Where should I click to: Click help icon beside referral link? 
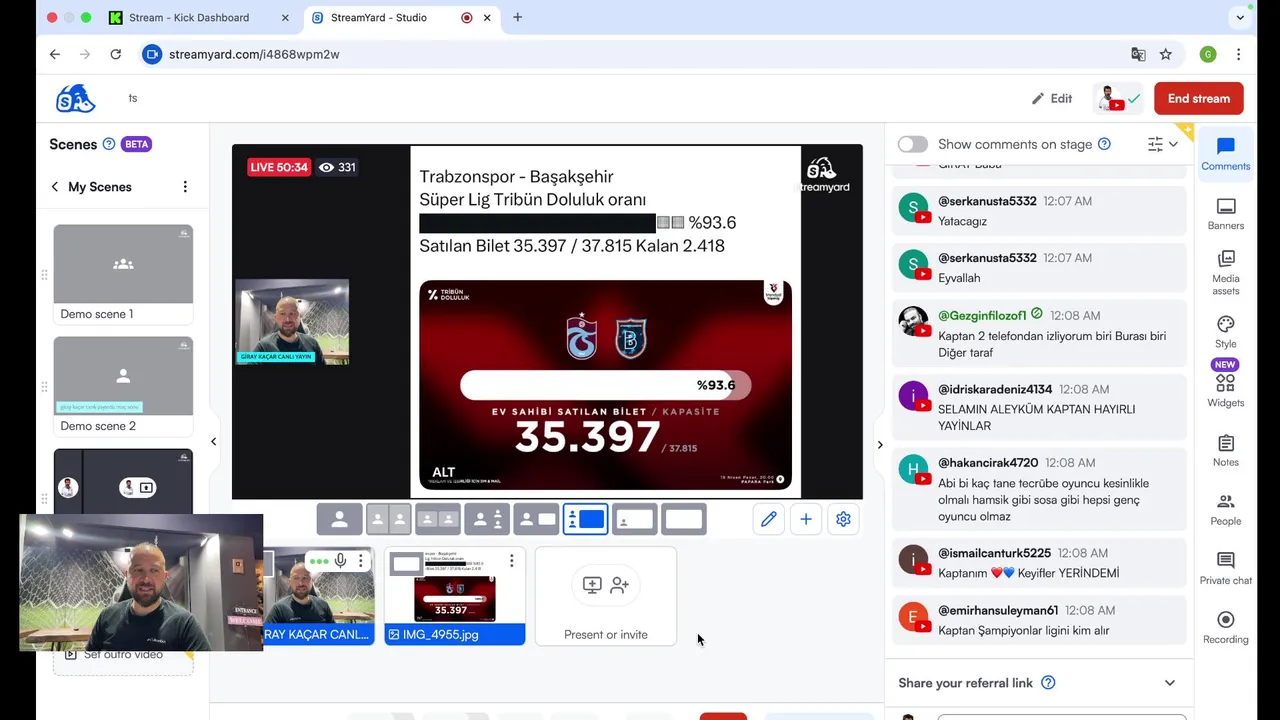[1048, 683]
